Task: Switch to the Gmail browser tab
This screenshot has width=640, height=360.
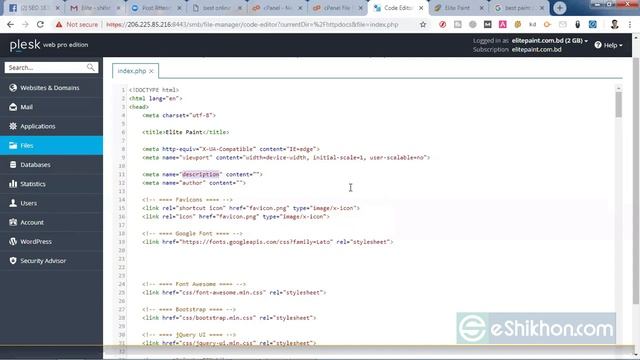Action: pos(94,8)
